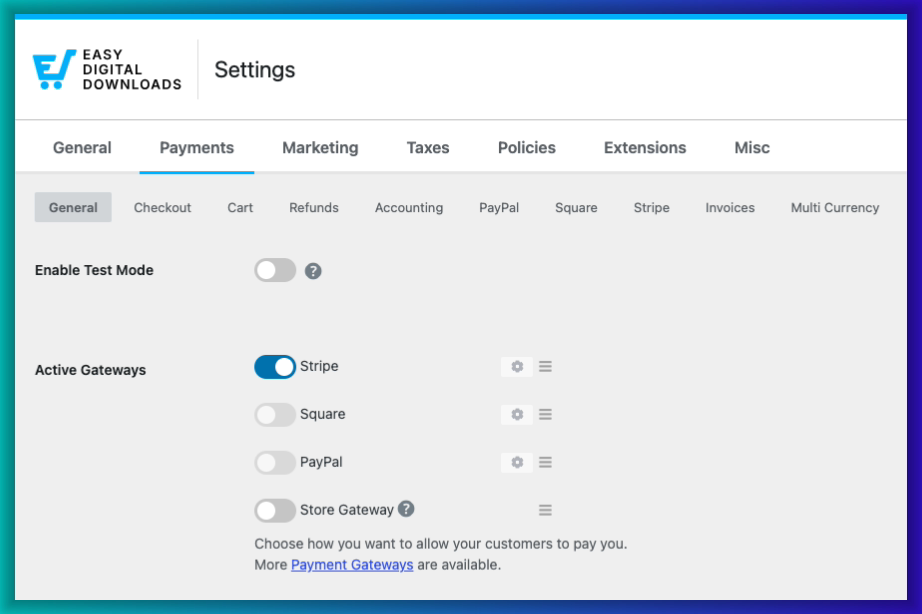
Task: Click the Square gateway label text
Action: pos(322,414)
